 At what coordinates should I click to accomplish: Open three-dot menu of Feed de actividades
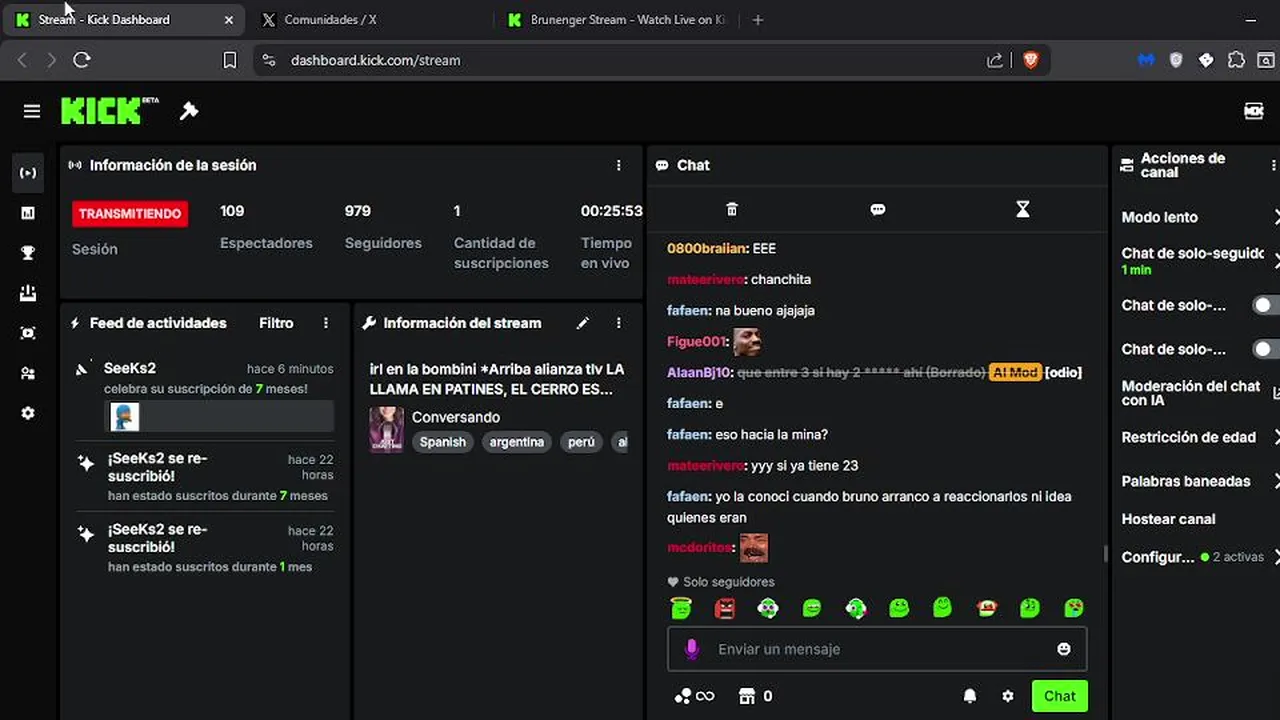click(325, 323)
